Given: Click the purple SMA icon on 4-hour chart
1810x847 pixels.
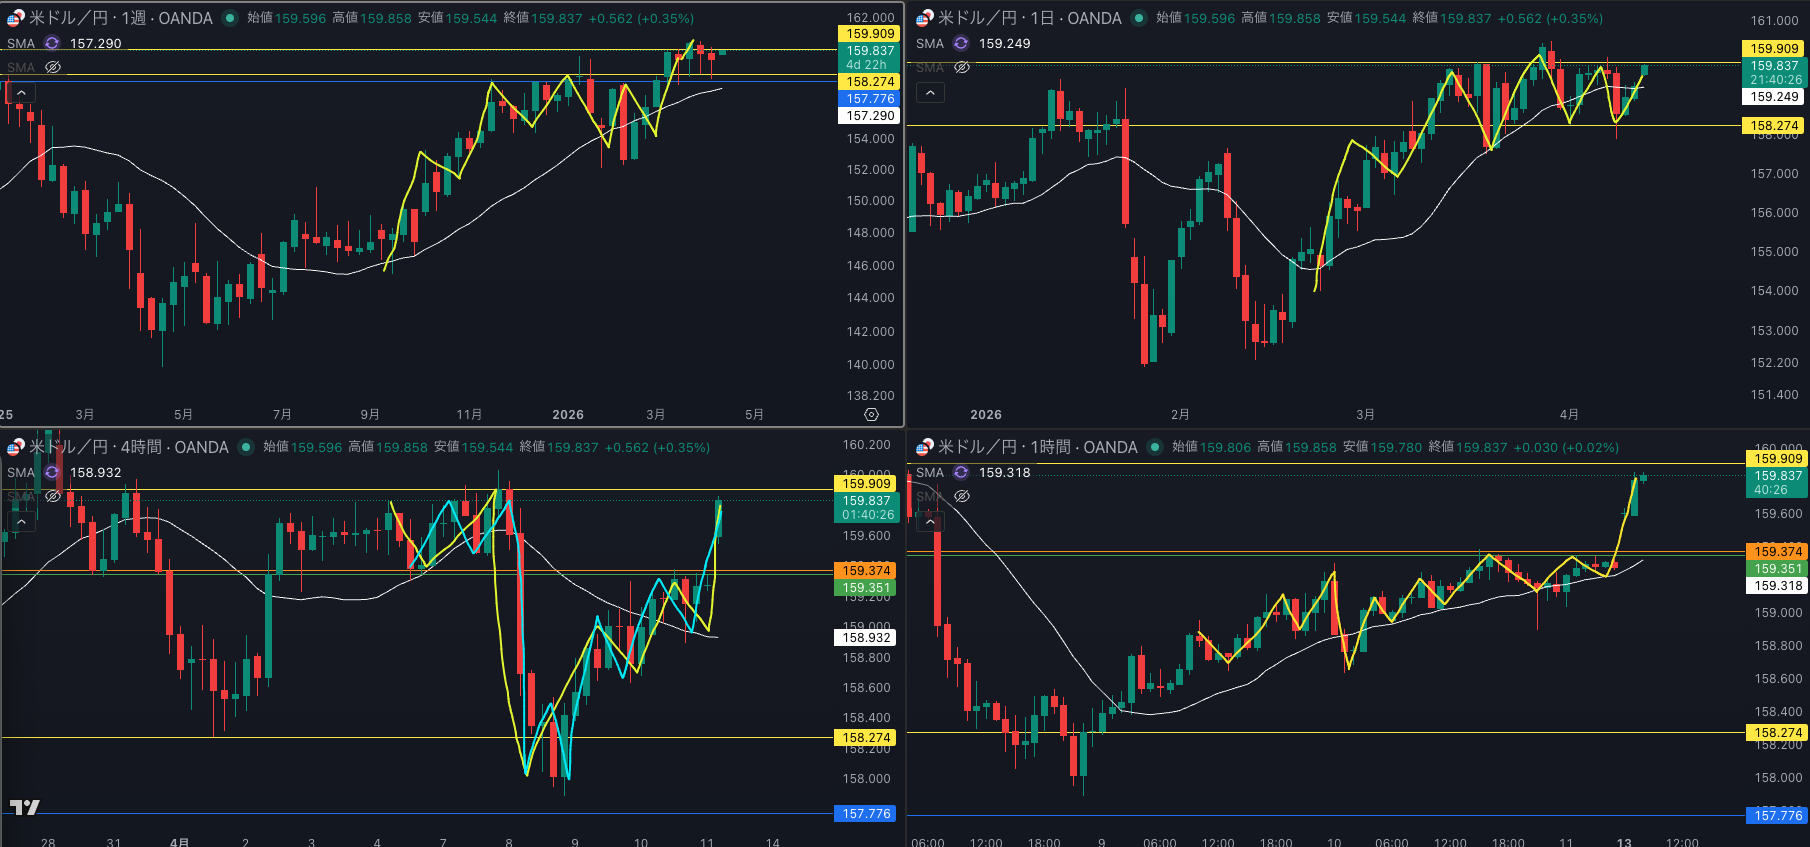Looking at the screenshot, I should (x=52, y=473).
